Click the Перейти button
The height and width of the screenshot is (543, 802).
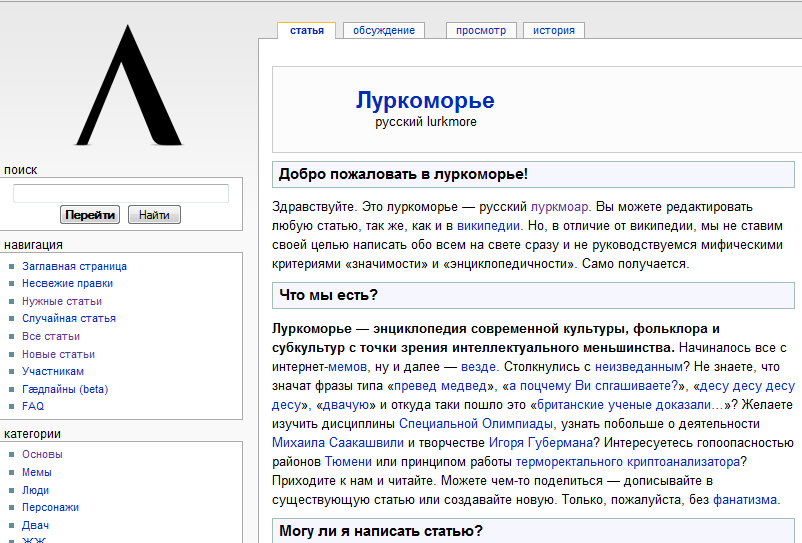point(90,215)
